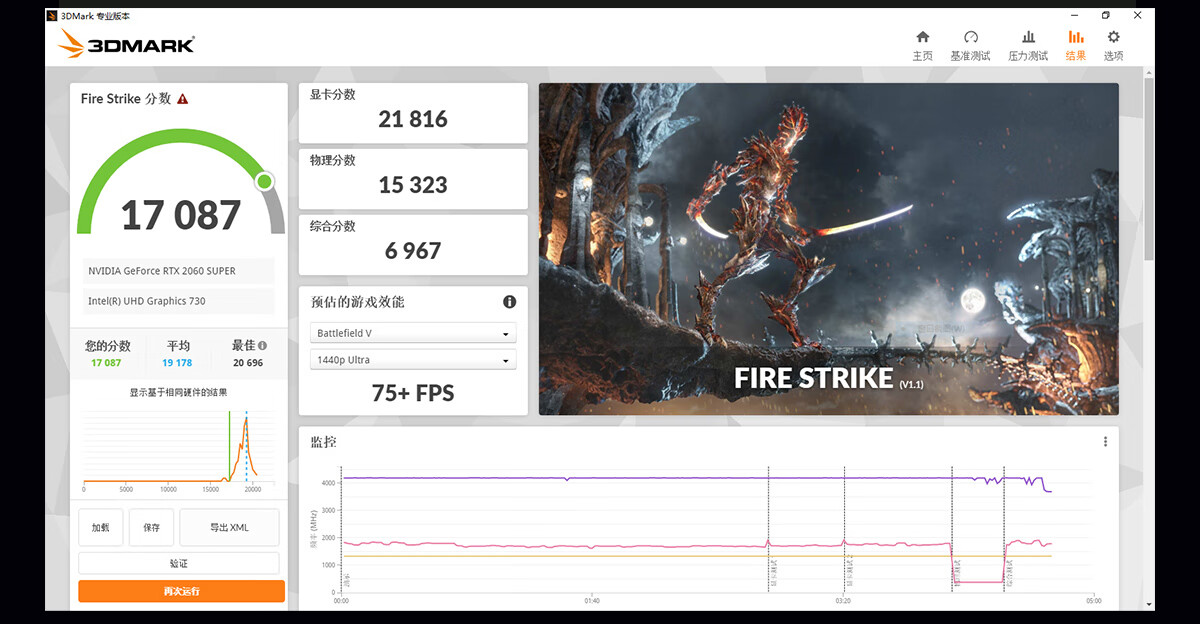Click the red warning triangle beside Fire Strike 分数
The height and width of the screenshot is (624, 1200).
182,99
